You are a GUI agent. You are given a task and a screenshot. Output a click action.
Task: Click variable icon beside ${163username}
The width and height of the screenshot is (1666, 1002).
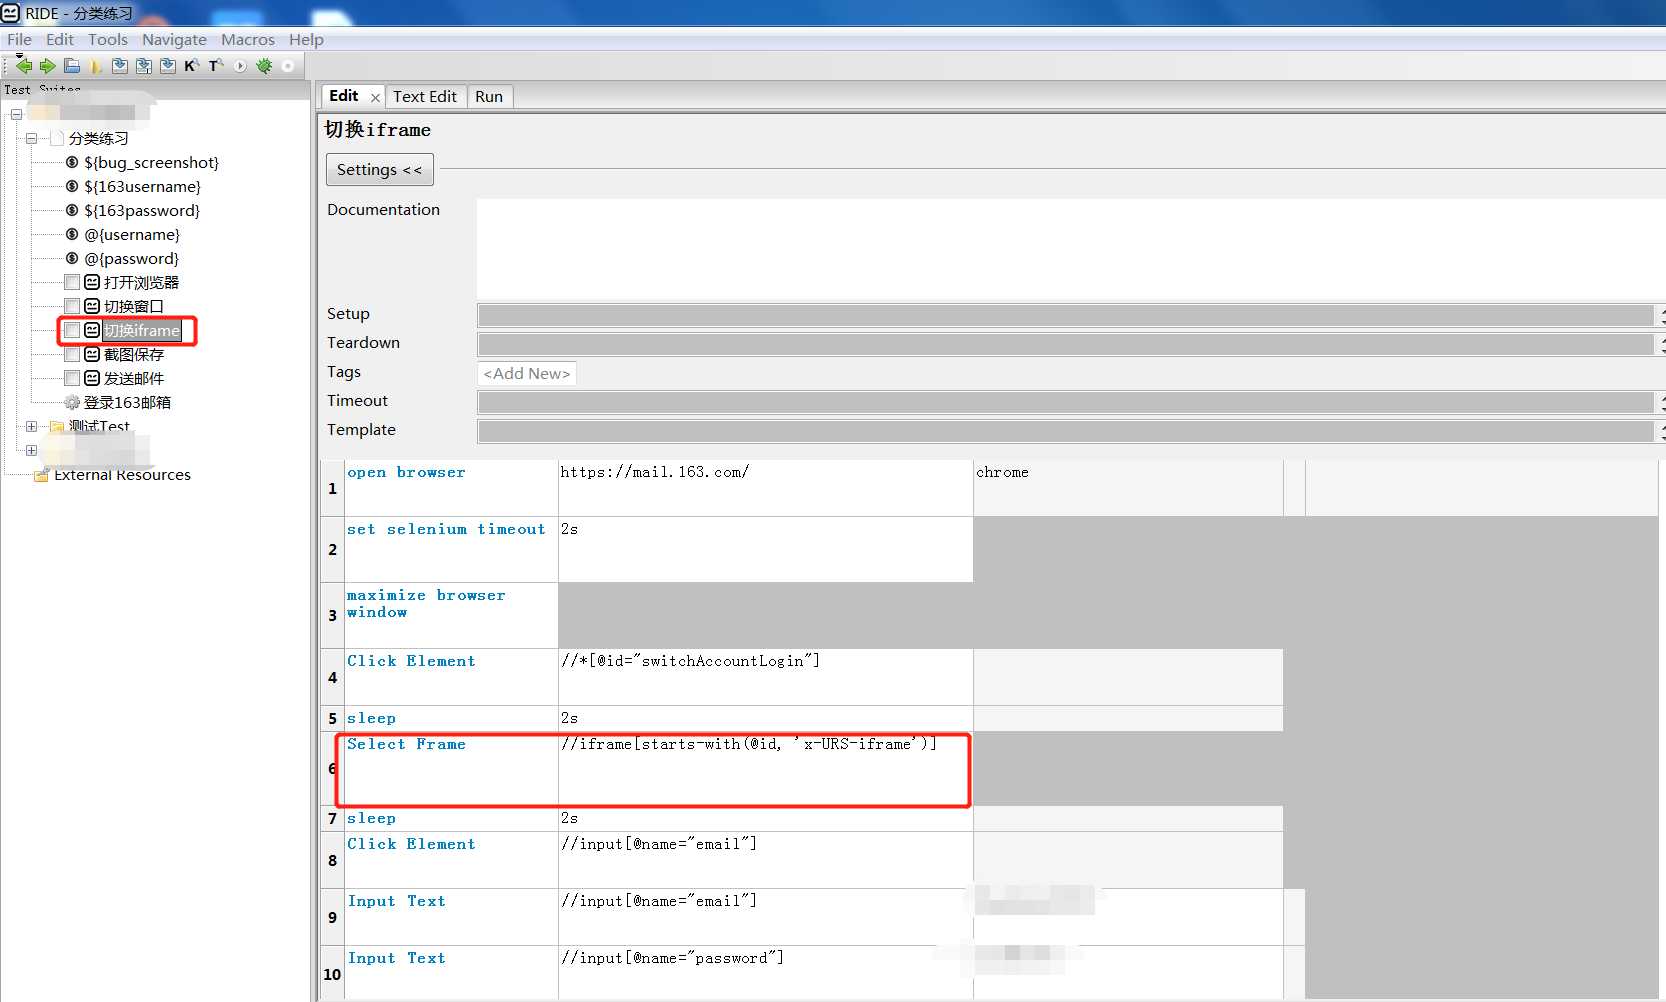(72, 186)
